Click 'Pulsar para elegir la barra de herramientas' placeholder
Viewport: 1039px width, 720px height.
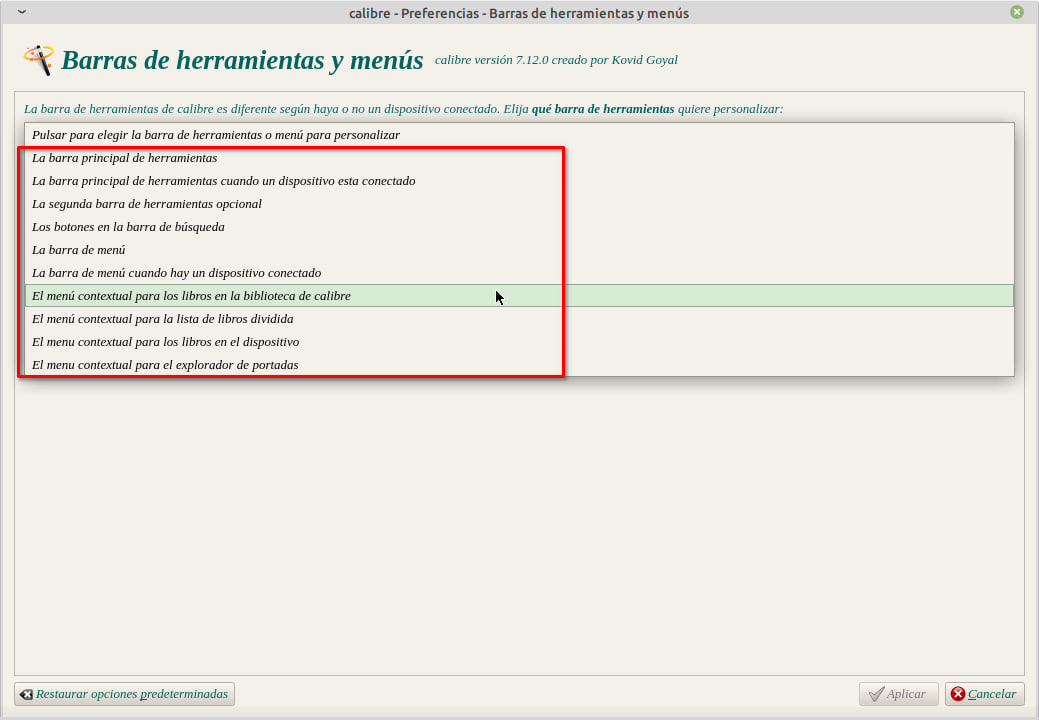point(520,134)
